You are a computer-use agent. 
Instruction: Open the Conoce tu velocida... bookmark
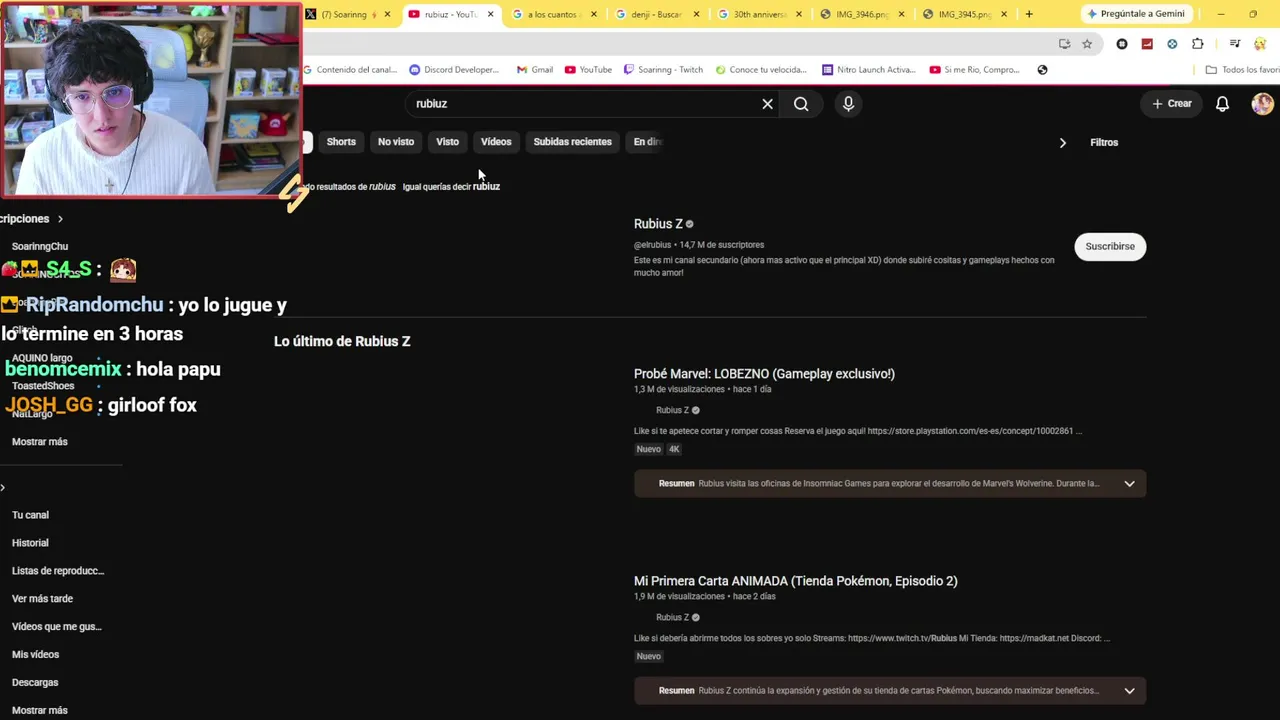(x=760, y=70)
